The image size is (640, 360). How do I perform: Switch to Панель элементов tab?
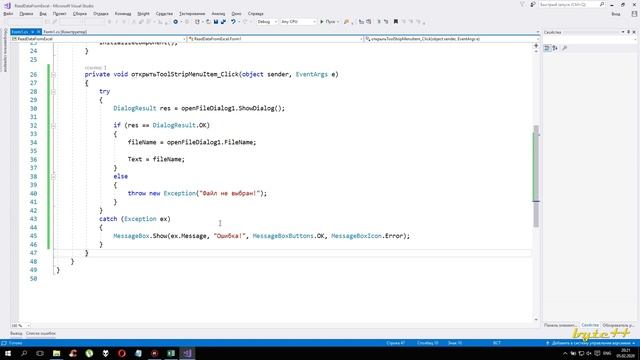click(x=560, y=325)
